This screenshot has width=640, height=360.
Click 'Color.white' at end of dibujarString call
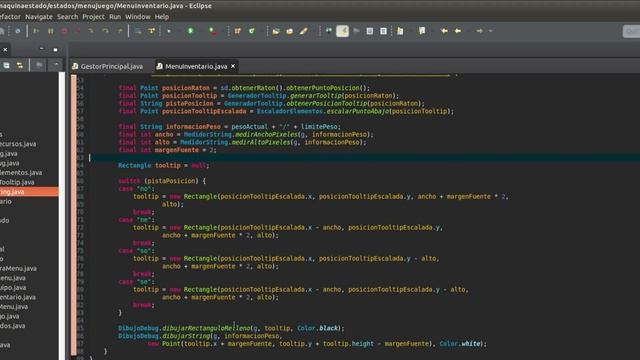point(460,344)
